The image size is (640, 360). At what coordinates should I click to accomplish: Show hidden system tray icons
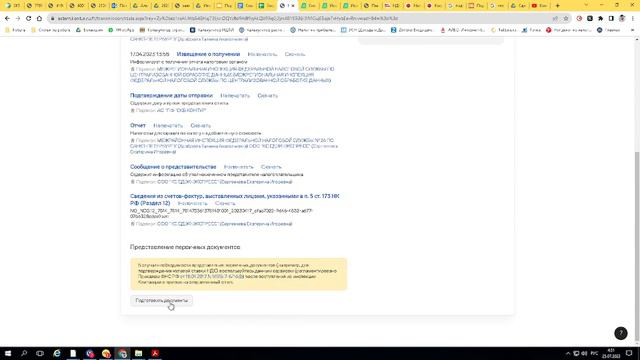[x=568, y=353]
